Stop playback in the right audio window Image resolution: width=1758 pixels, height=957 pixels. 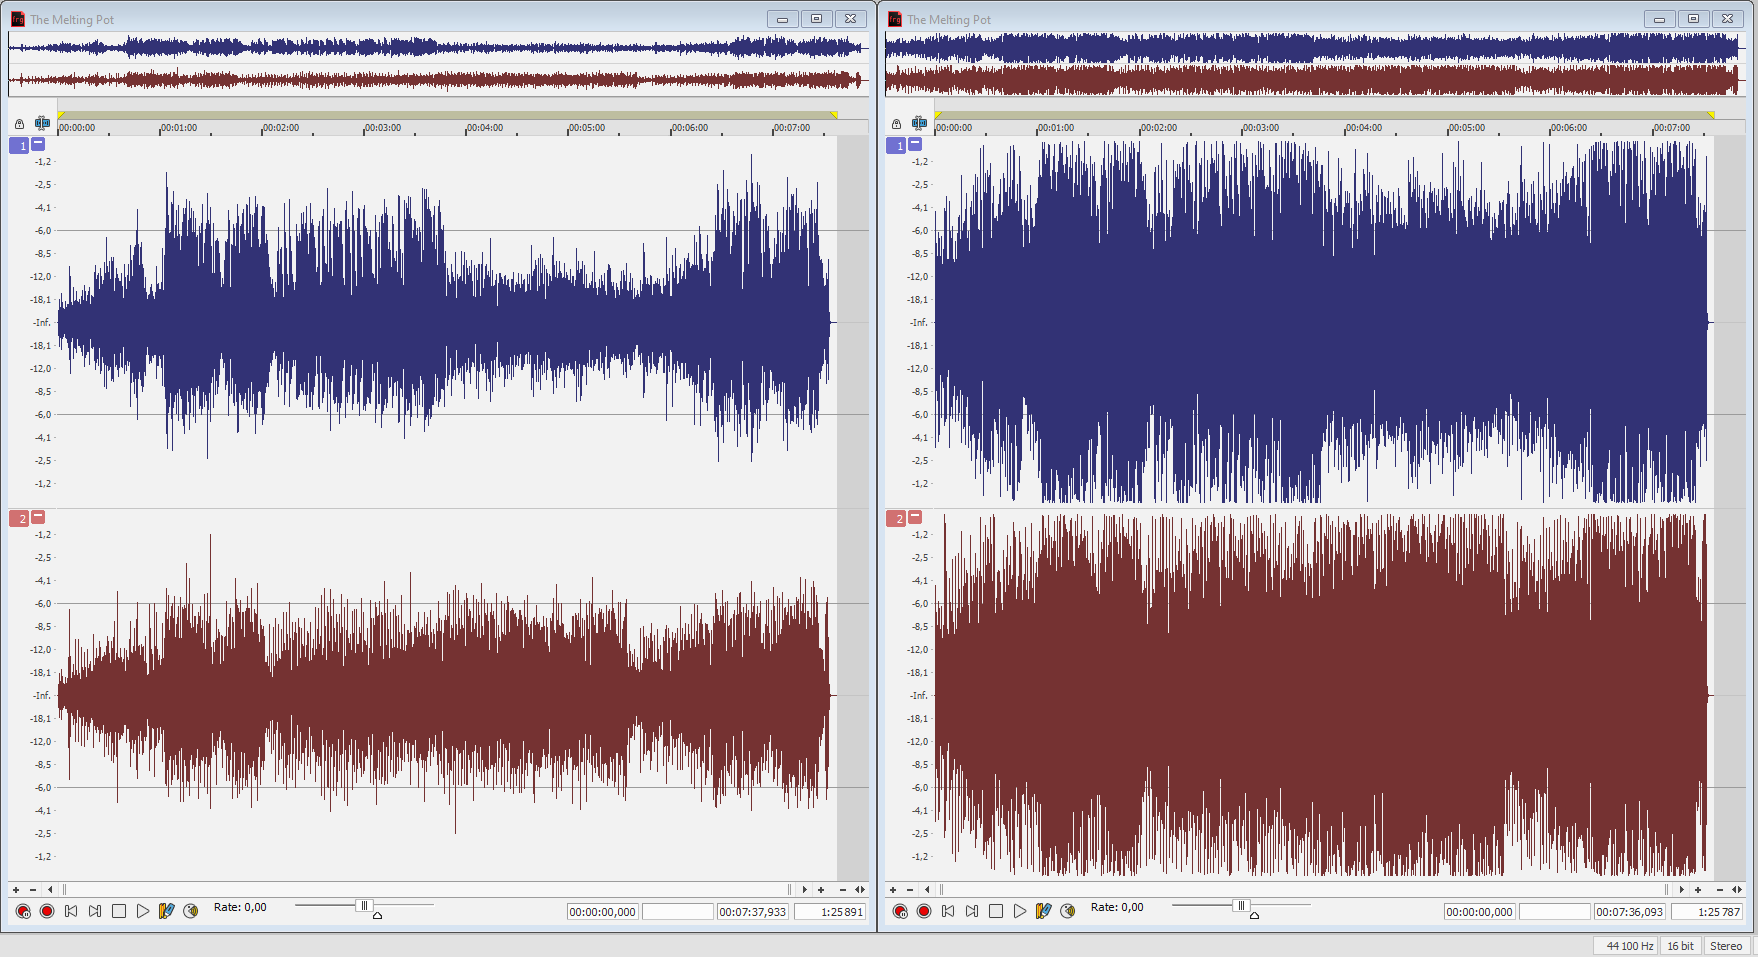(x=996, y=911)
